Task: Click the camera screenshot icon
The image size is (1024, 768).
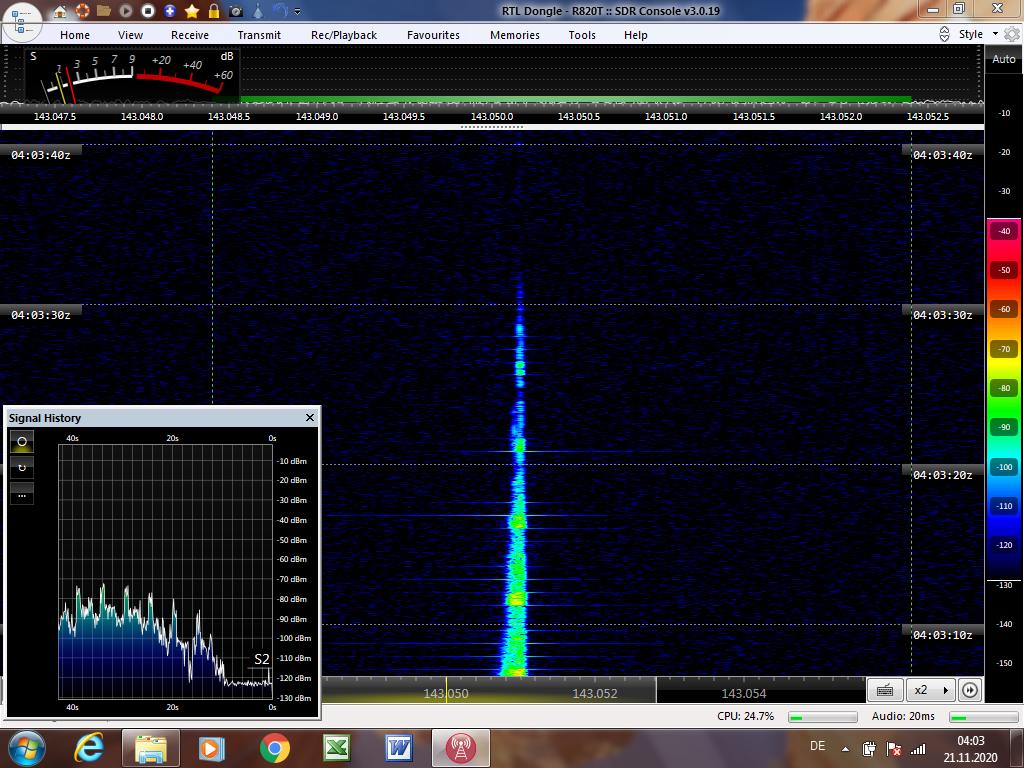Action: pyautogui.click(x=236, y=11)
